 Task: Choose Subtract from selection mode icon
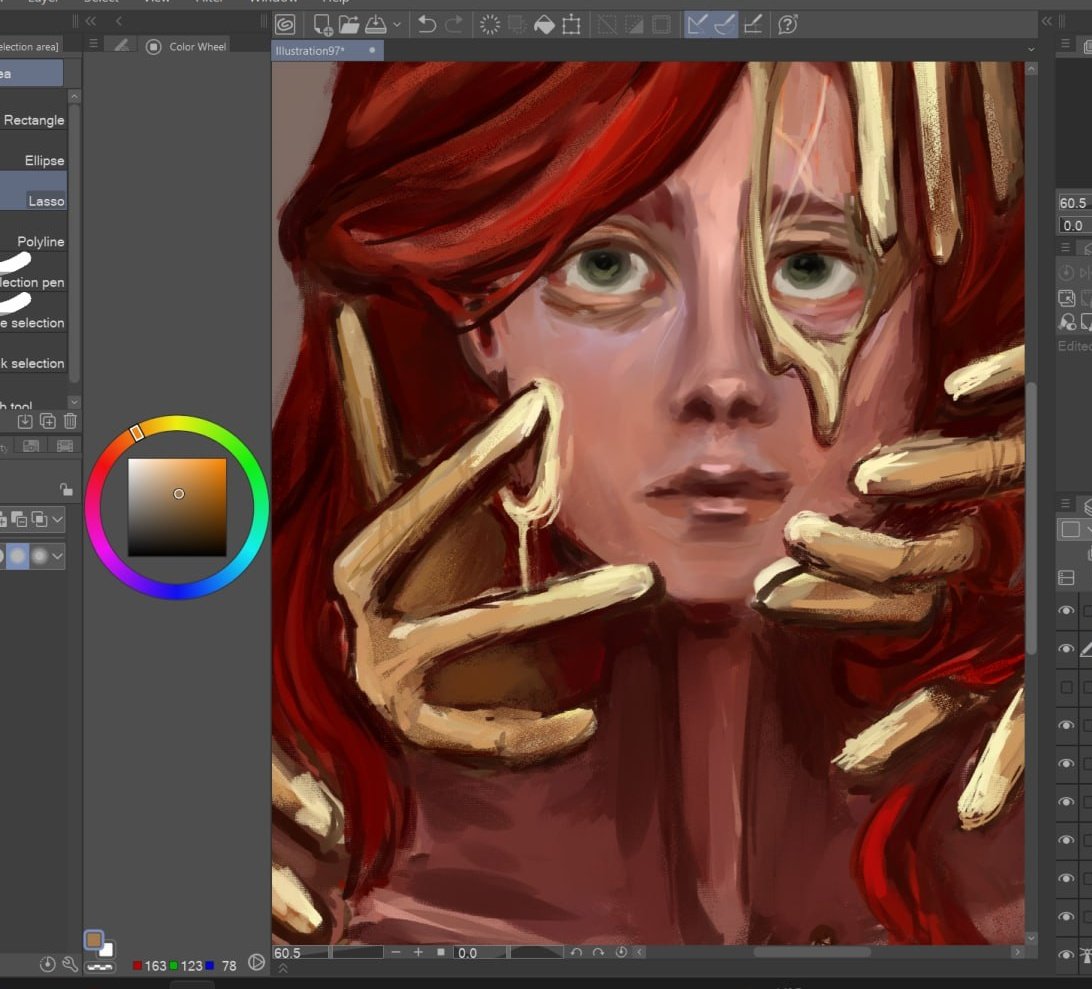[x=19, y=520]
